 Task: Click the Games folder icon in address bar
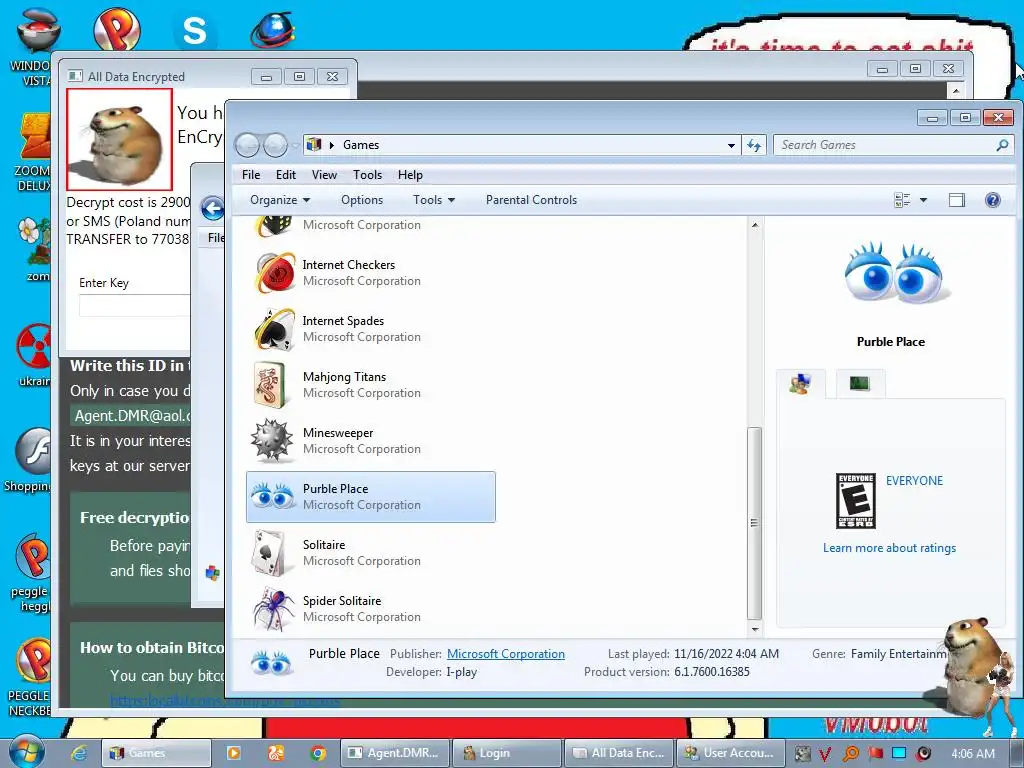pyautogui.click(x=314, y=144)
